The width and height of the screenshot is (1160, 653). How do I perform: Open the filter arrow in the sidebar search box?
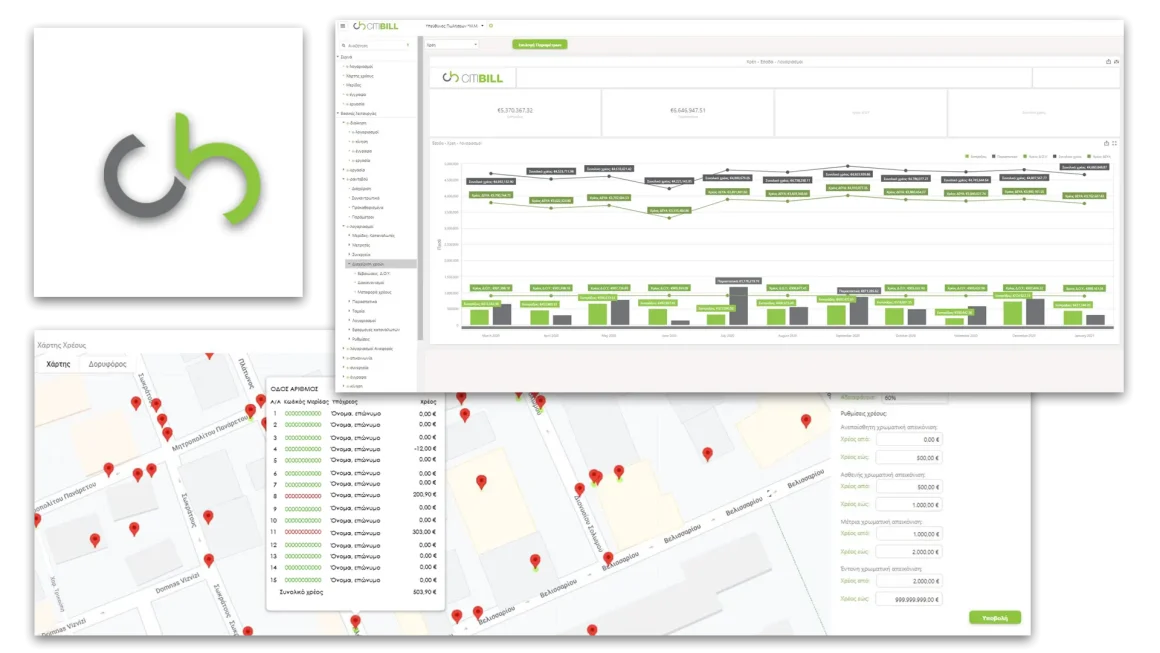[408, 46]
